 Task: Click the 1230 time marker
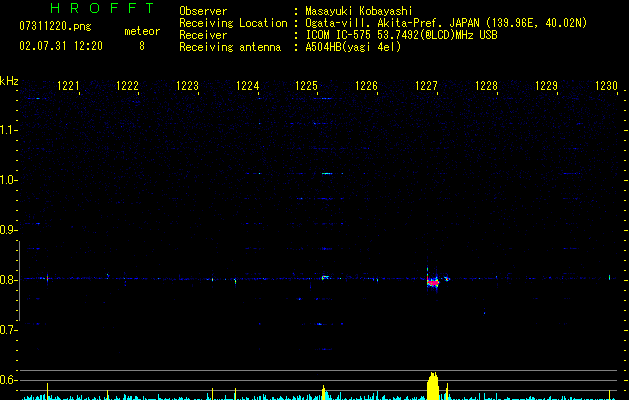coord(606,87)
